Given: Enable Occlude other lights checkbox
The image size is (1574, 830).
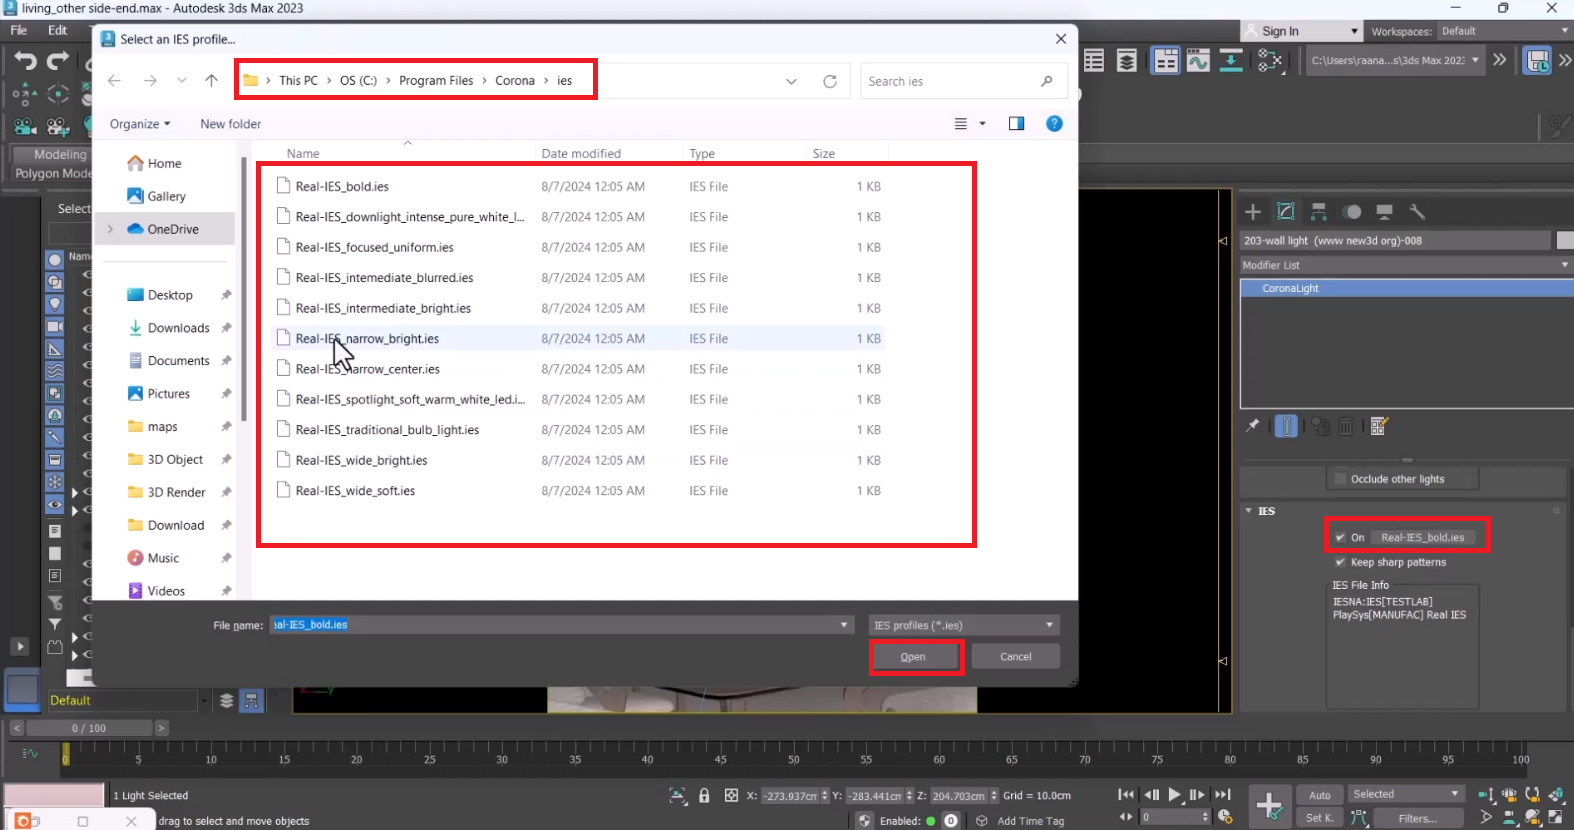Looking at the screenshot, I should tap(1341, 480).
